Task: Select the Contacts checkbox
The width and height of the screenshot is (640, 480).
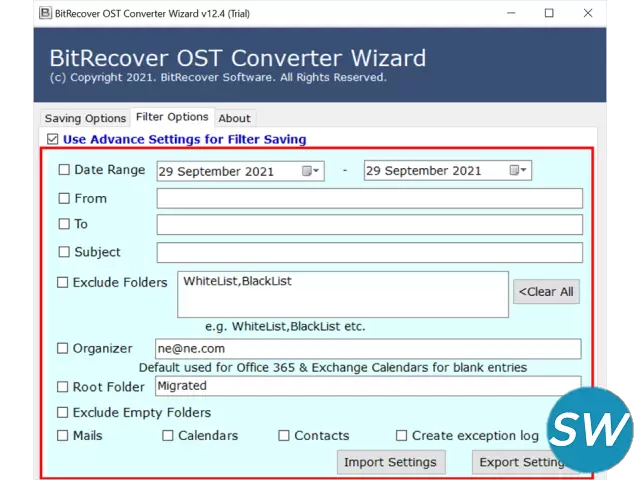Action: [x=284, y=435]
